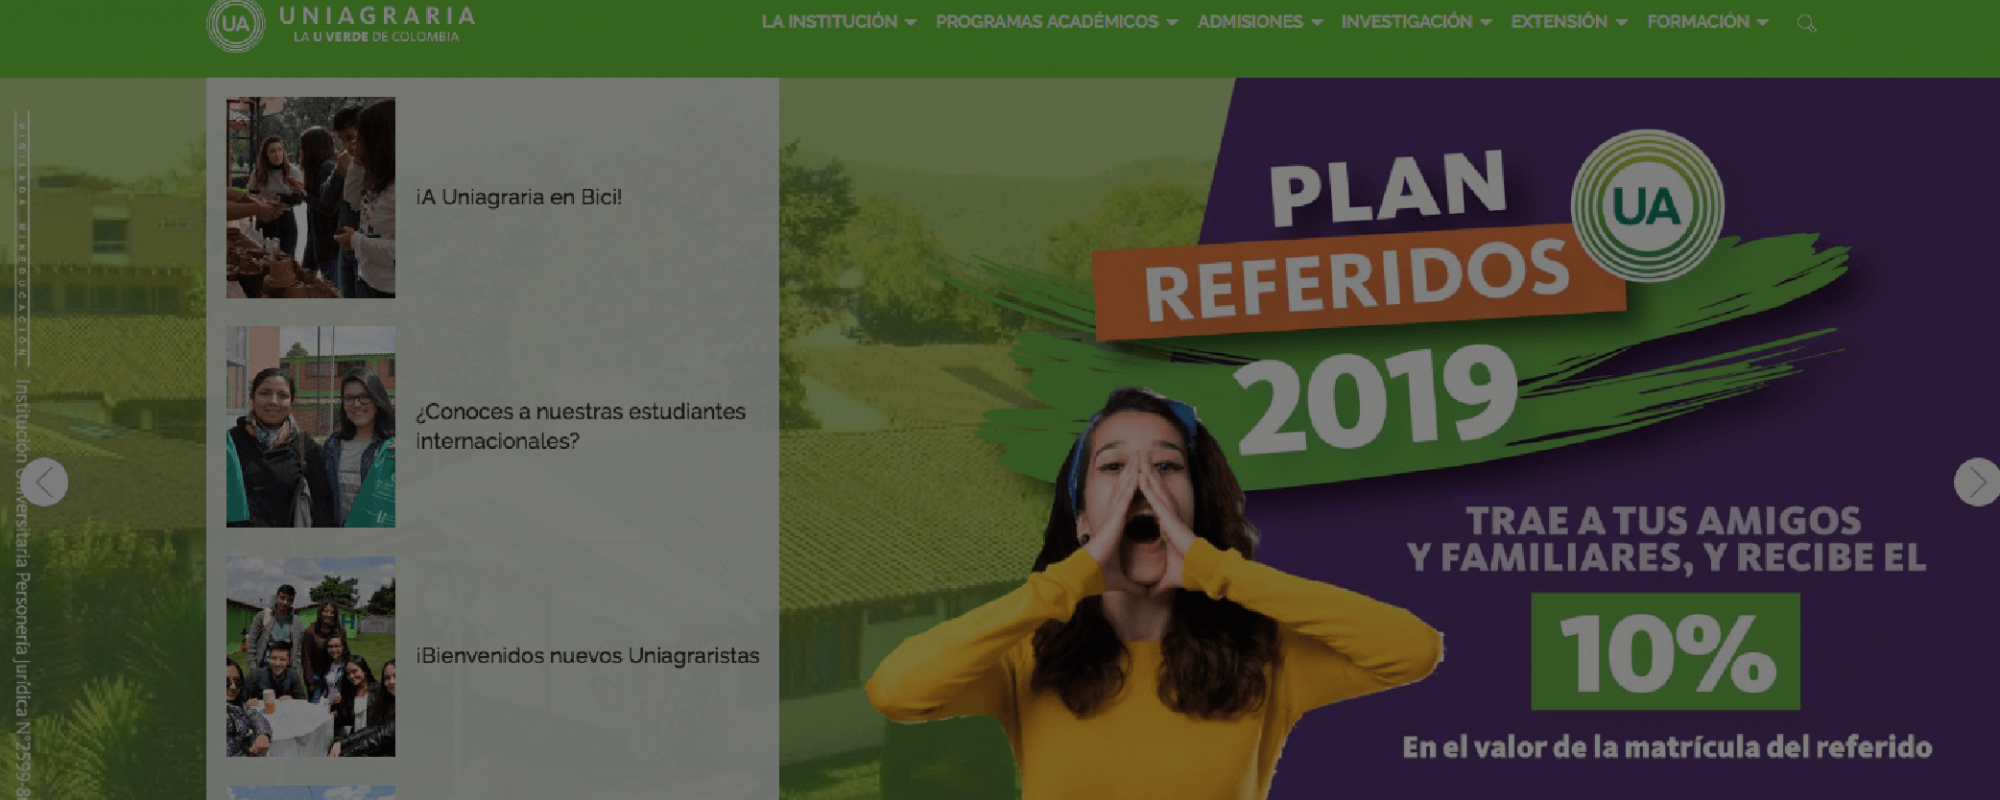Screen dimensions: 2000x800
Task: Open the search magnifier icon
Action: tap(1806, 23)
